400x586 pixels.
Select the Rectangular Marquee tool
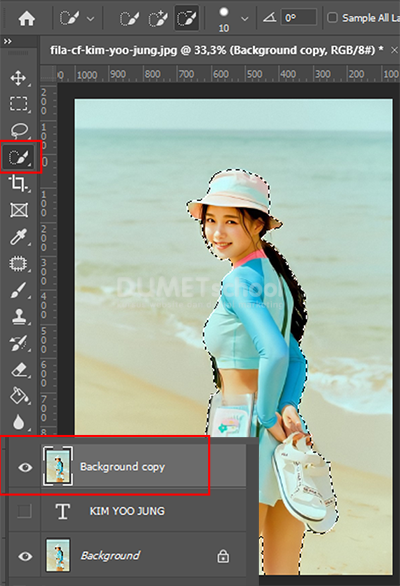[x=18, y=104]
